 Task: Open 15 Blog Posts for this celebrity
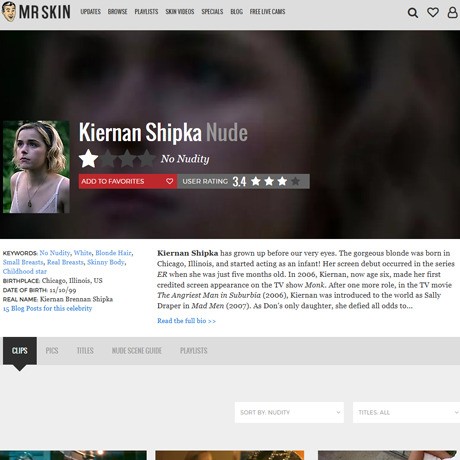click(47, 308)
